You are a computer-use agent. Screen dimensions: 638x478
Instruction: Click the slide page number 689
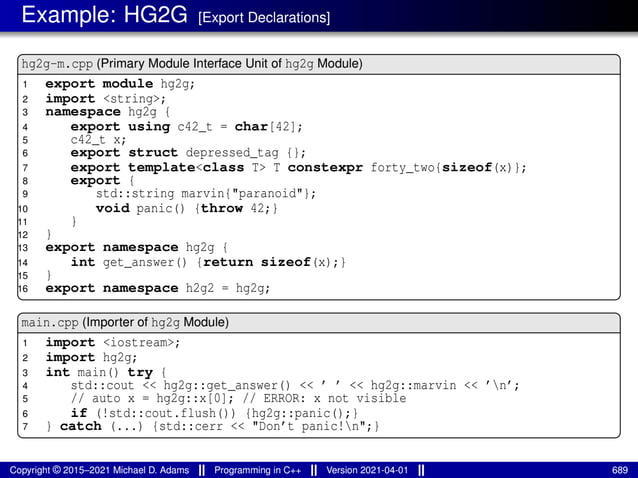pyautogui.click(x=620, y=470)
